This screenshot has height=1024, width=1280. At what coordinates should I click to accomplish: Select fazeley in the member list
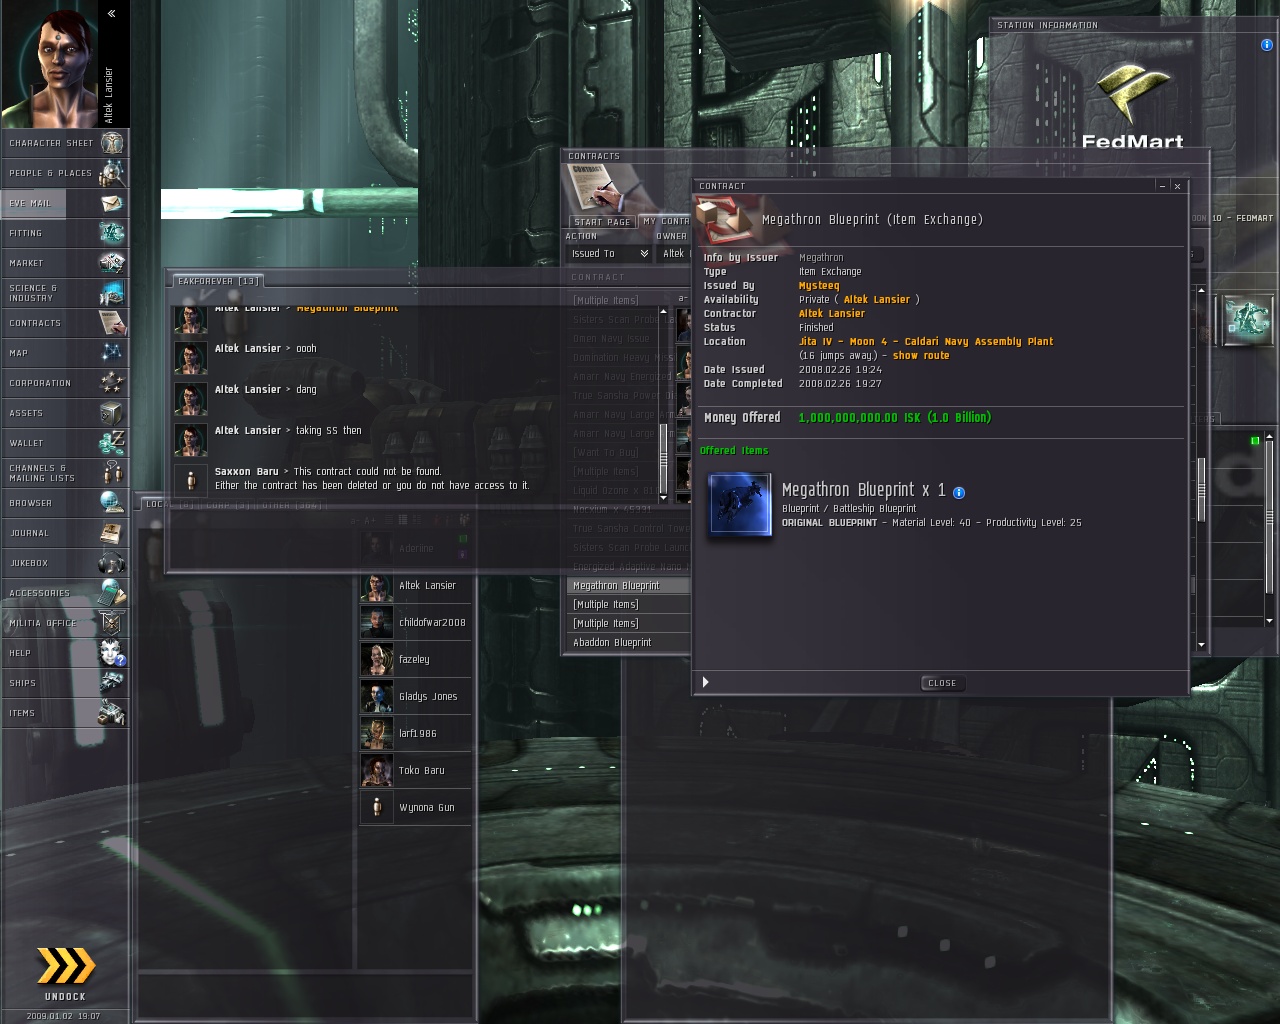click(x=415, y=660)
